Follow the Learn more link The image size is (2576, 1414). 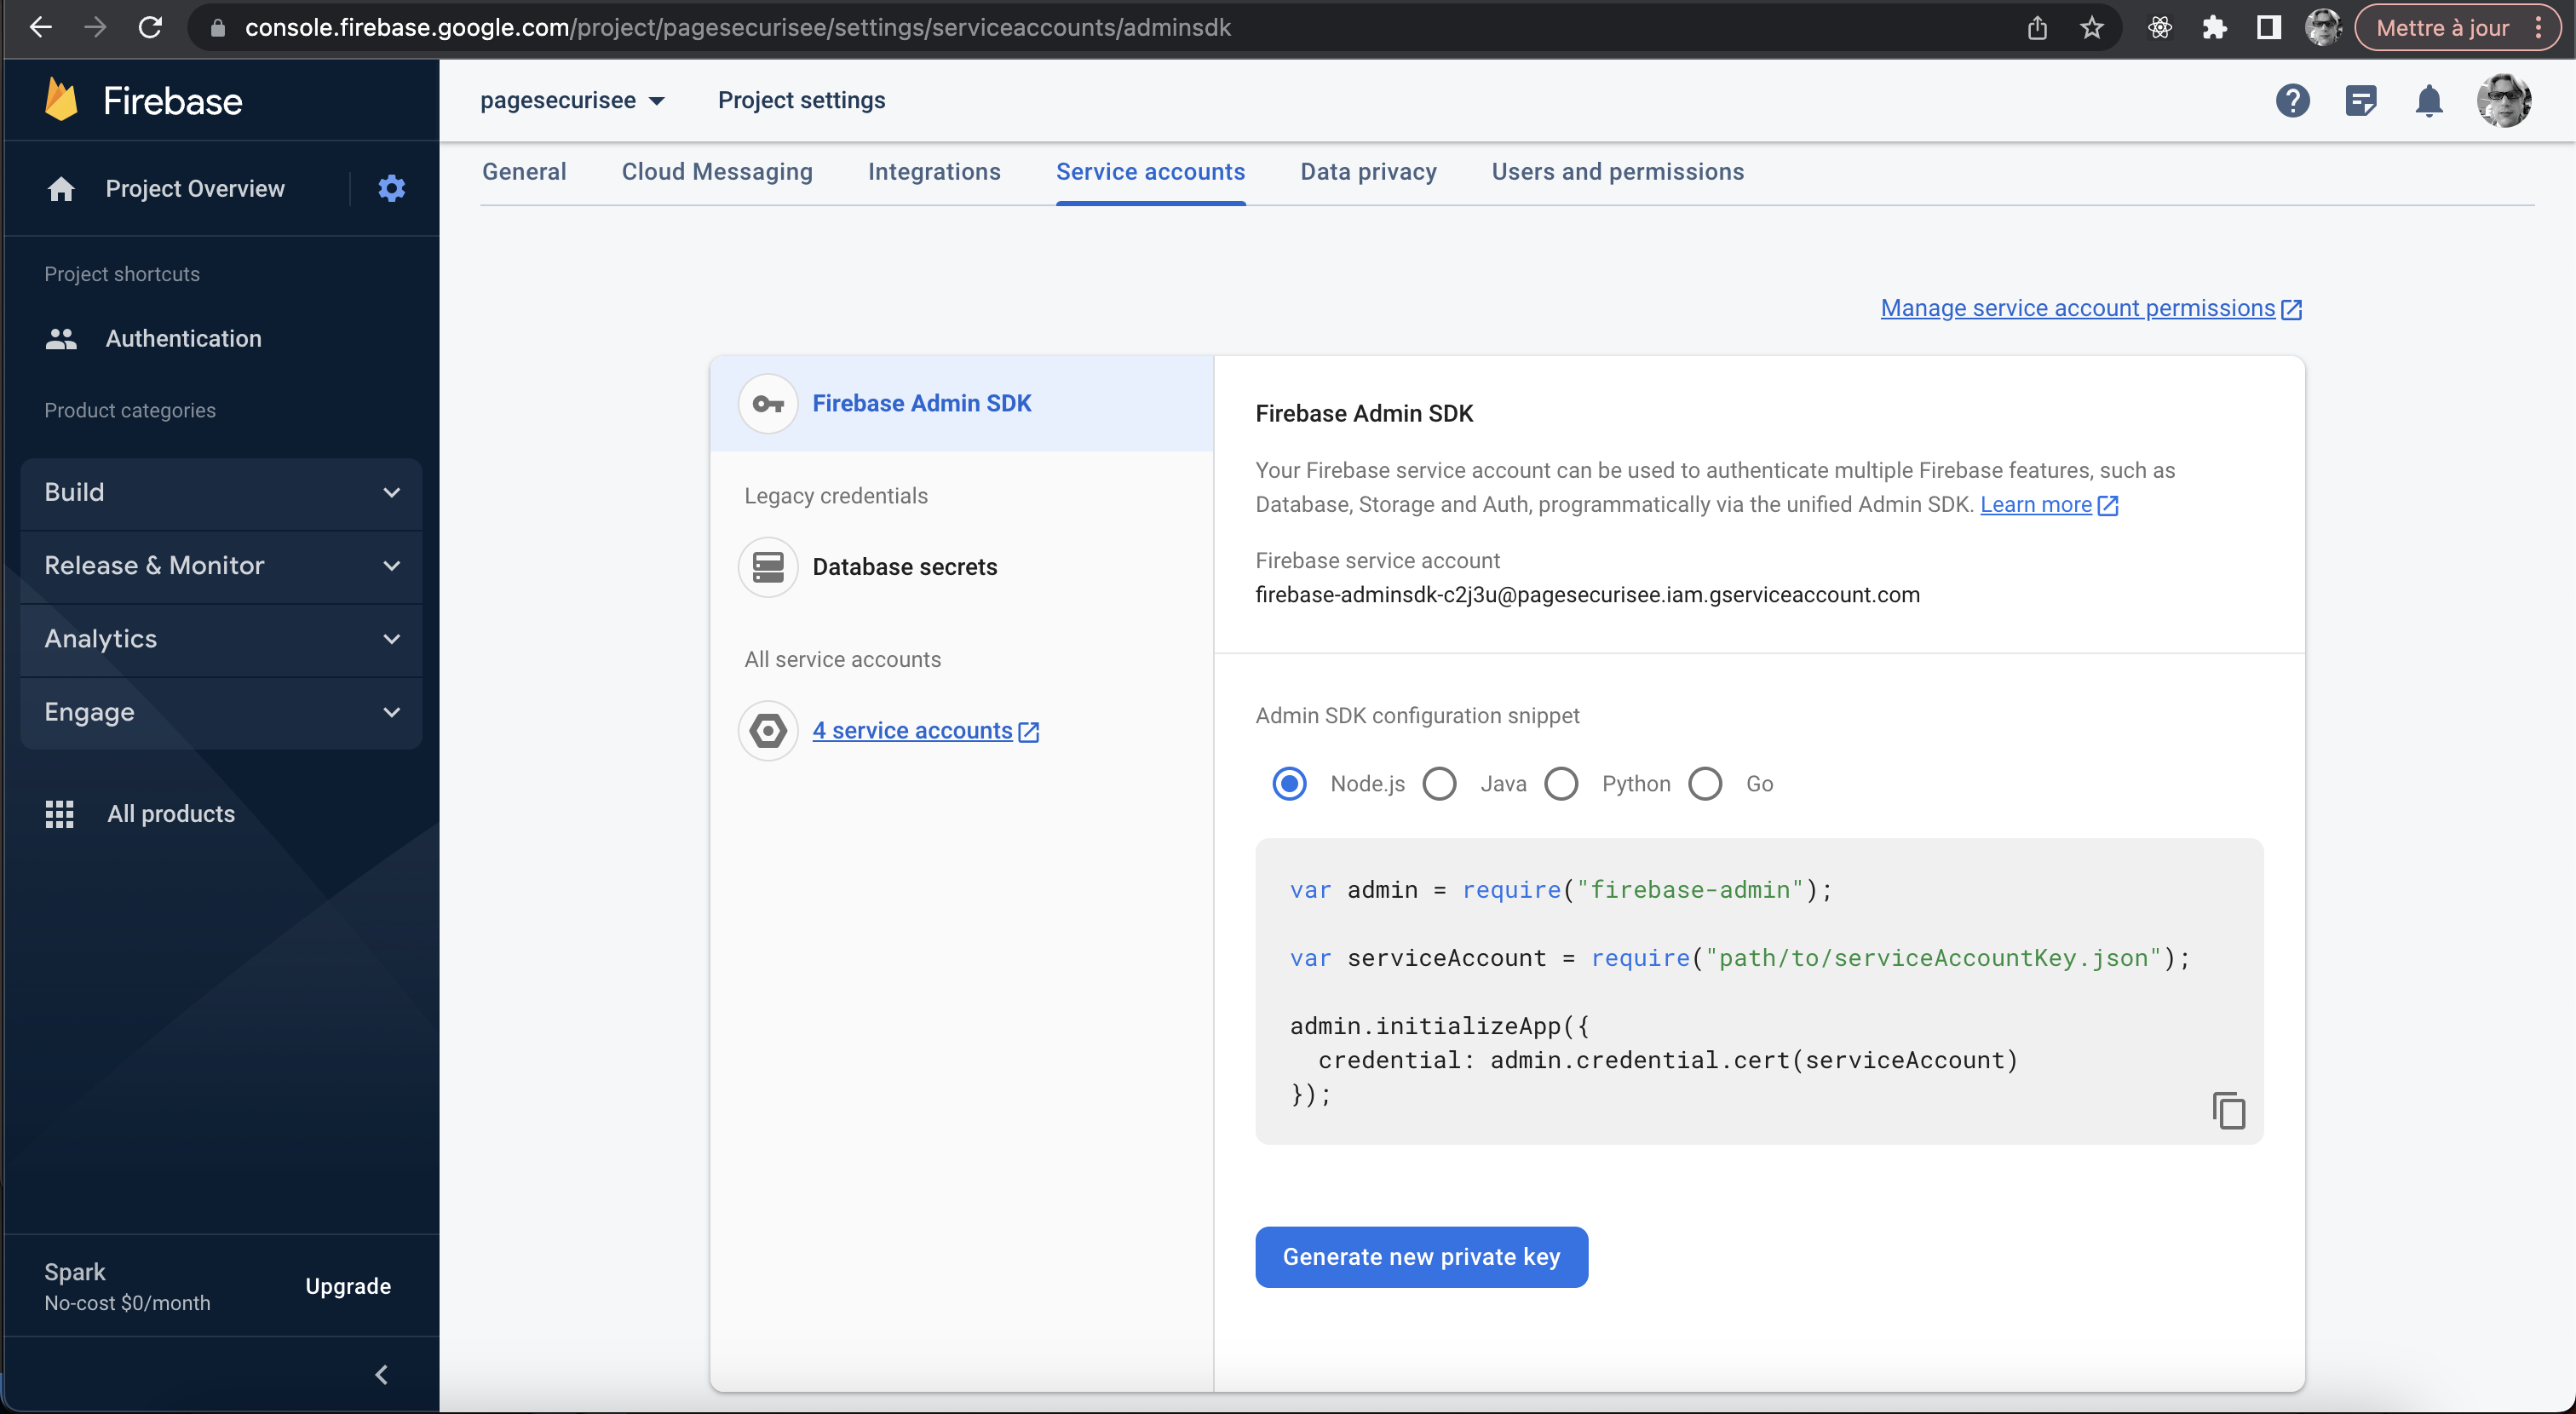[2048, 505]
